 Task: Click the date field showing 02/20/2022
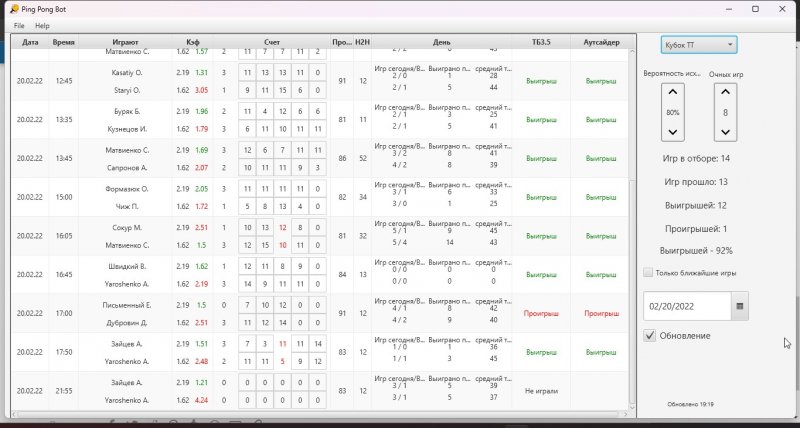688,305
